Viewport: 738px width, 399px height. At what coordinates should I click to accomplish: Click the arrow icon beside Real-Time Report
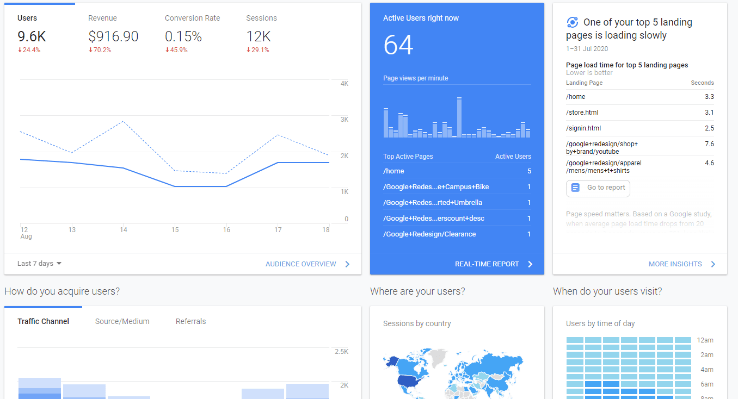pyautogui.click(x=530, y=264)
